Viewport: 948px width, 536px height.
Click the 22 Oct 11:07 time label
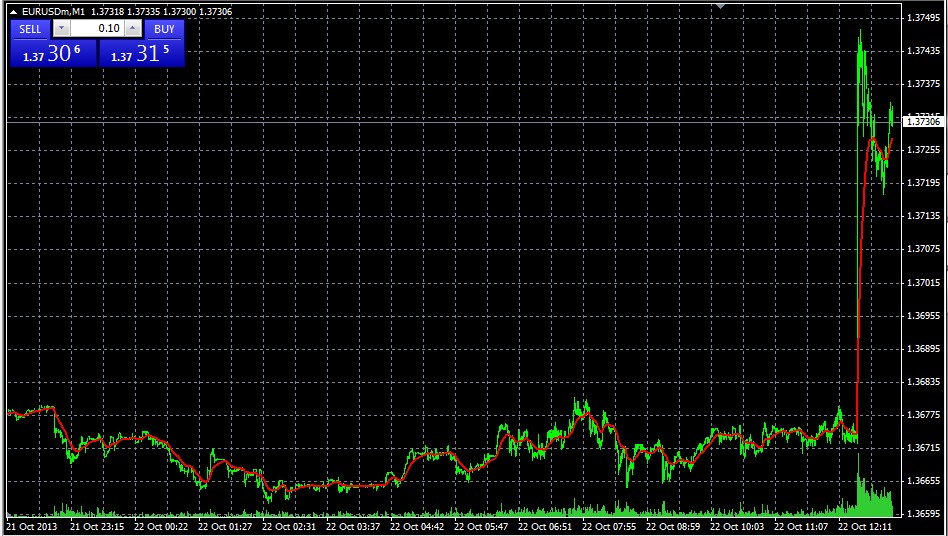tap(802, 526)
